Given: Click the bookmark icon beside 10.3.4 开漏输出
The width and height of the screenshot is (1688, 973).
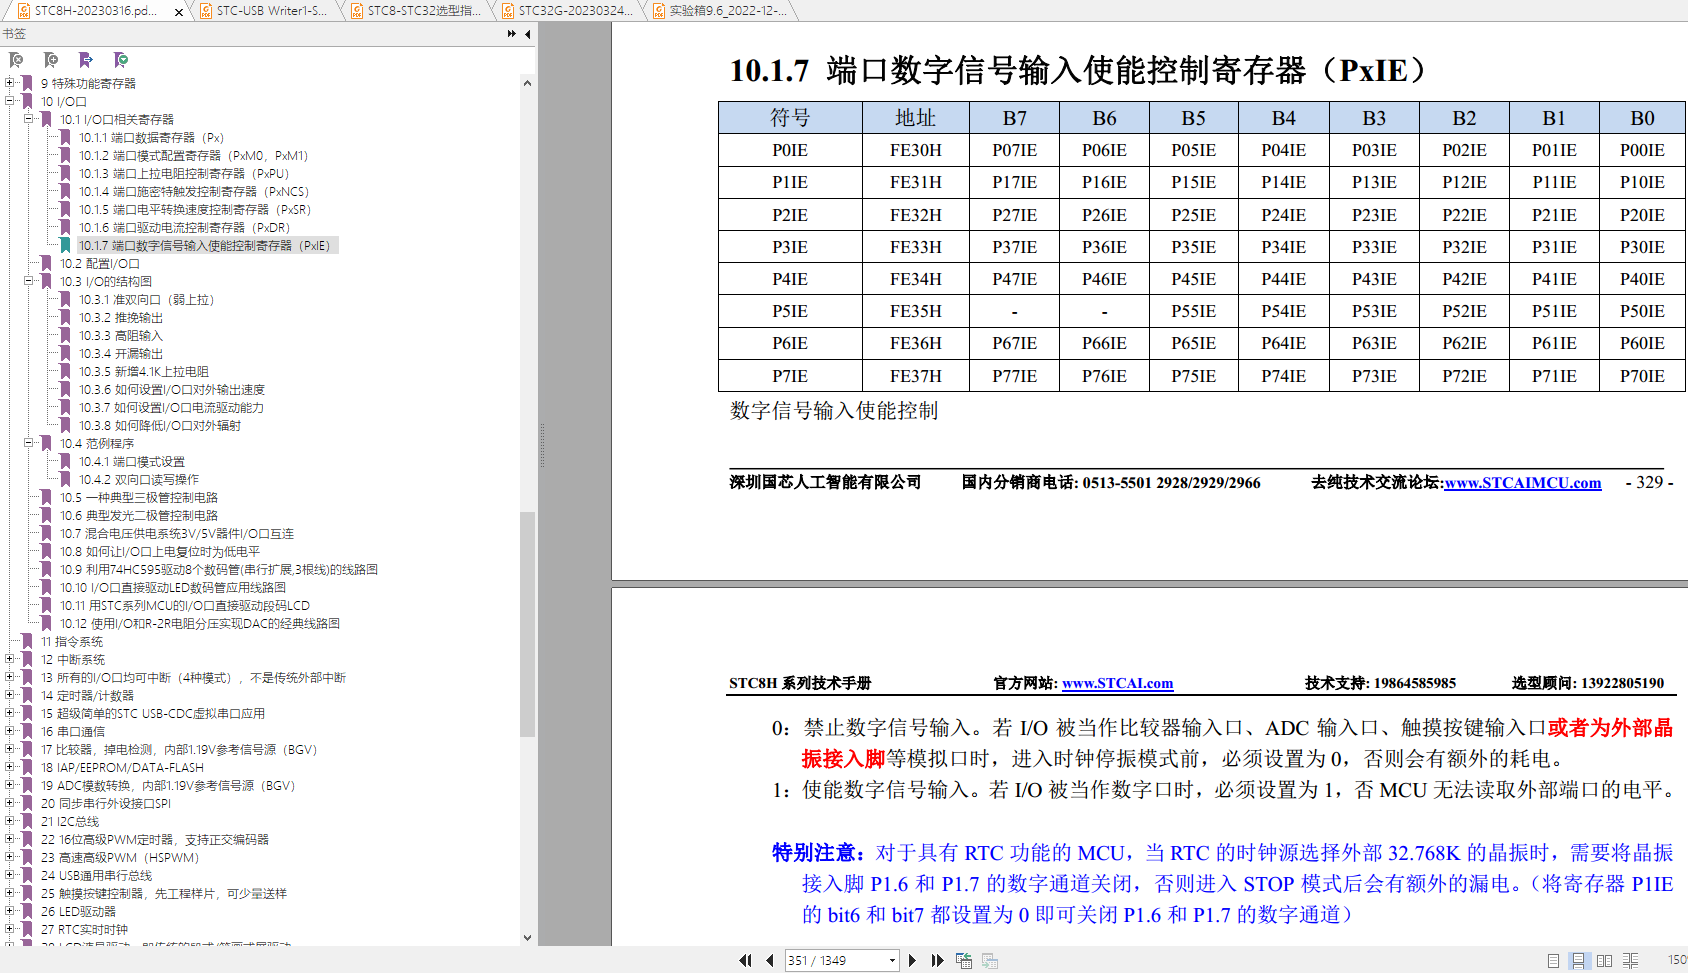Looking at the screenshot, I should click(65, 354).
